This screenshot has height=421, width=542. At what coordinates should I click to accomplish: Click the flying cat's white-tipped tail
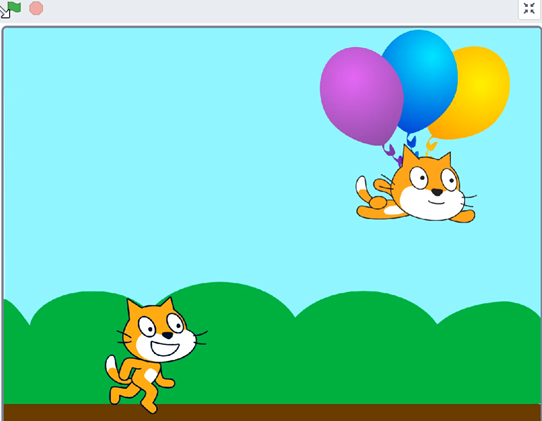pos(362,187)
